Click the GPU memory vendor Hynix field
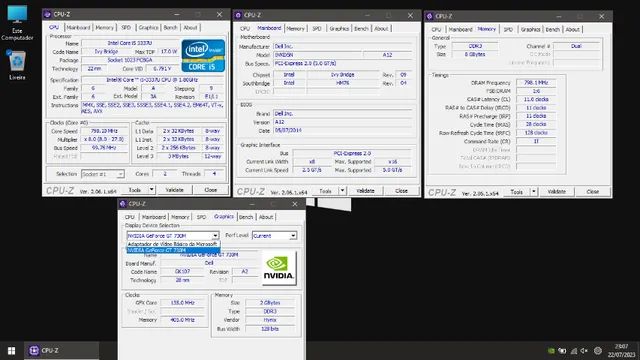The width and height of the screenshot is (640, 360). (270, 320)
